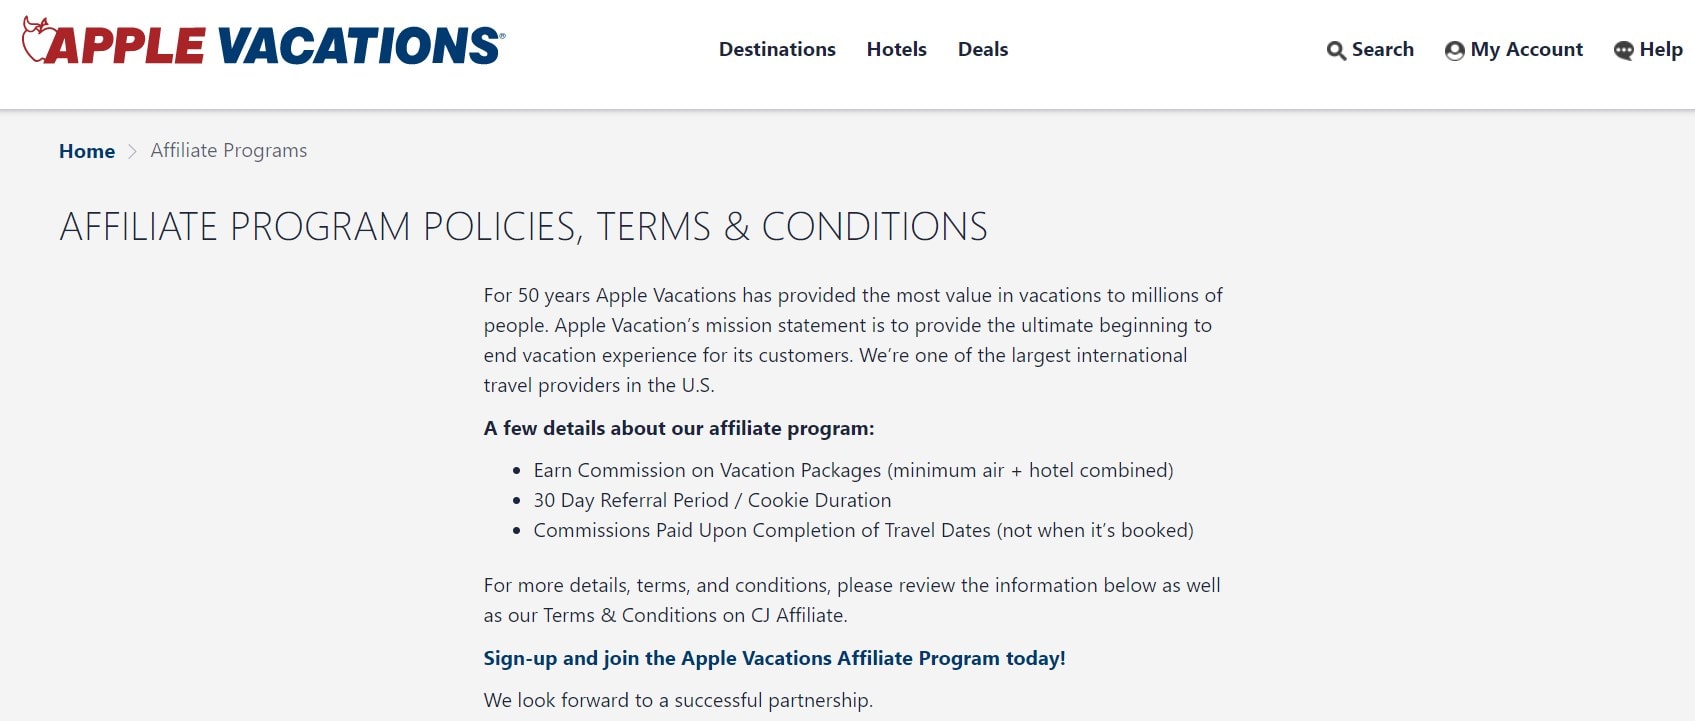Click the Affiliate Program Policies page heading
The image size is (1695, 721).
523,227
